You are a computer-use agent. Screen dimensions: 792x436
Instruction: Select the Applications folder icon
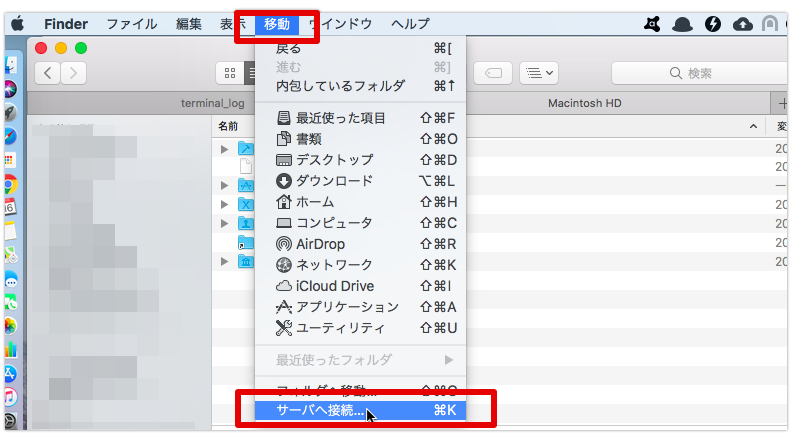246,185
